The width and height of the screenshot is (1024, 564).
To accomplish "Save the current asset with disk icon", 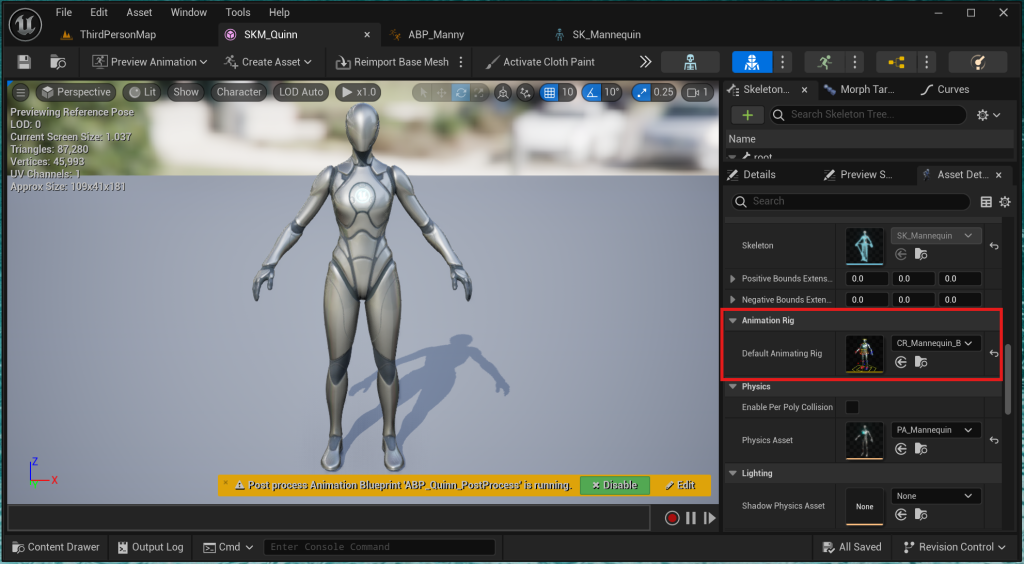I will coord(24,62).
